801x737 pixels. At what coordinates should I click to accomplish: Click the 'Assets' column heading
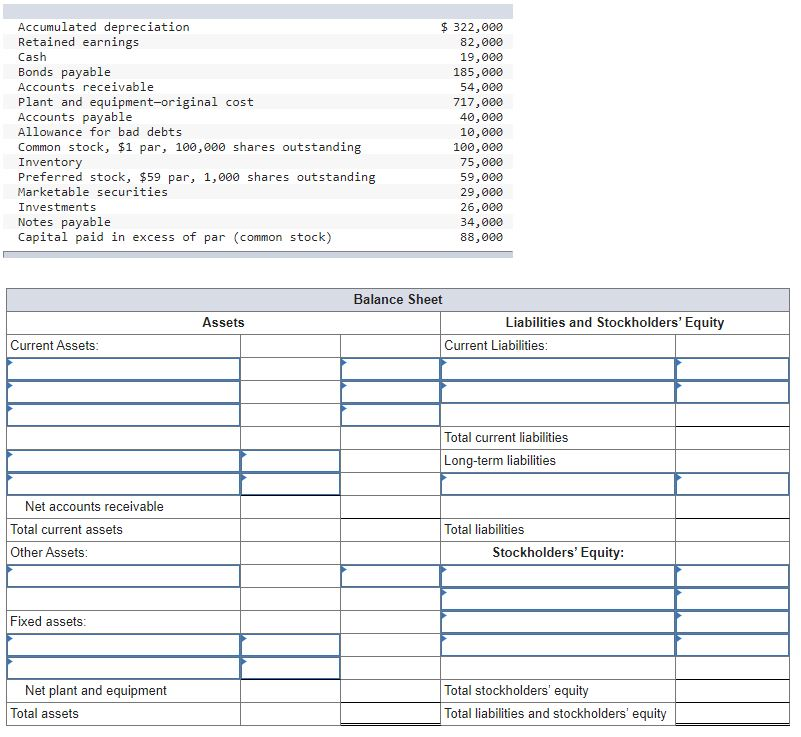[x=223, y=322]
